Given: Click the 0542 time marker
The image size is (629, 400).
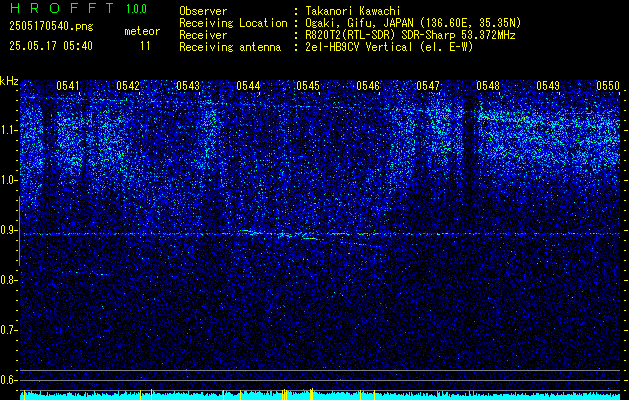Looking at the screenshot, I should 128,86.
